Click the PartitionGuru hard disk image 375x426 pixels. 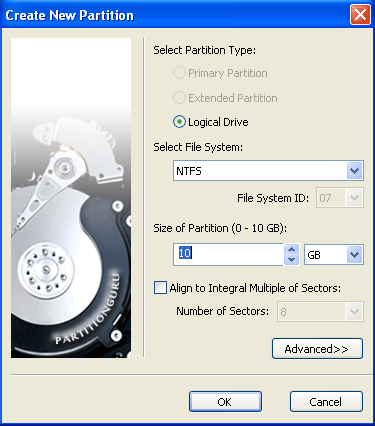tap(71, 198)
